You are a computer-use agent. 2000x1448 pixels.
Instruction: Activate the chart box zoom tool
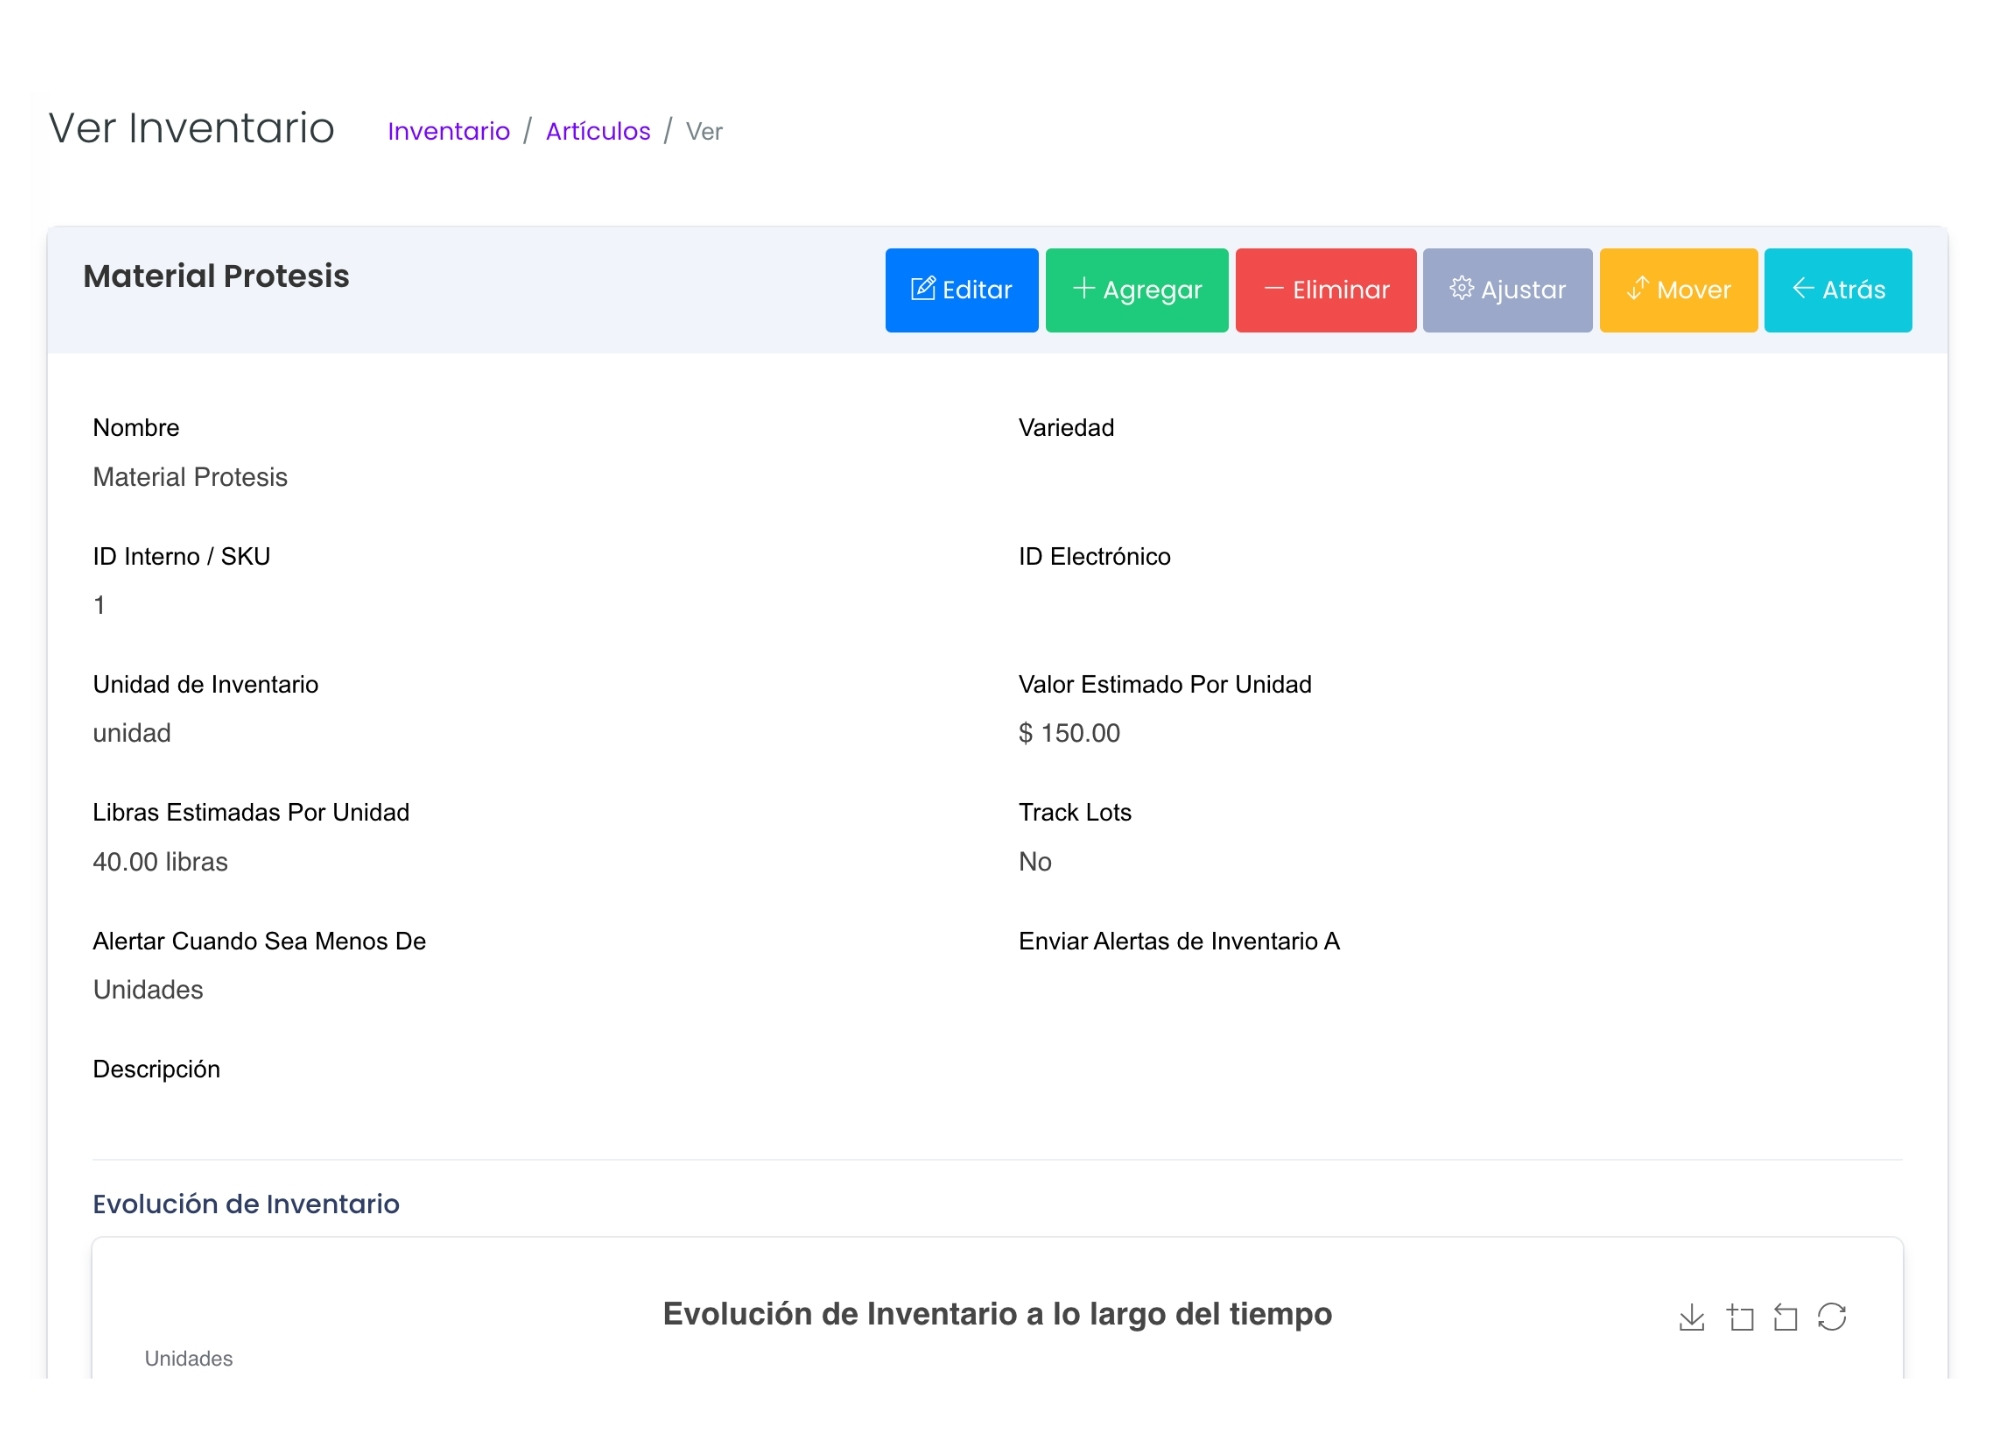tap(1740, 1318)
